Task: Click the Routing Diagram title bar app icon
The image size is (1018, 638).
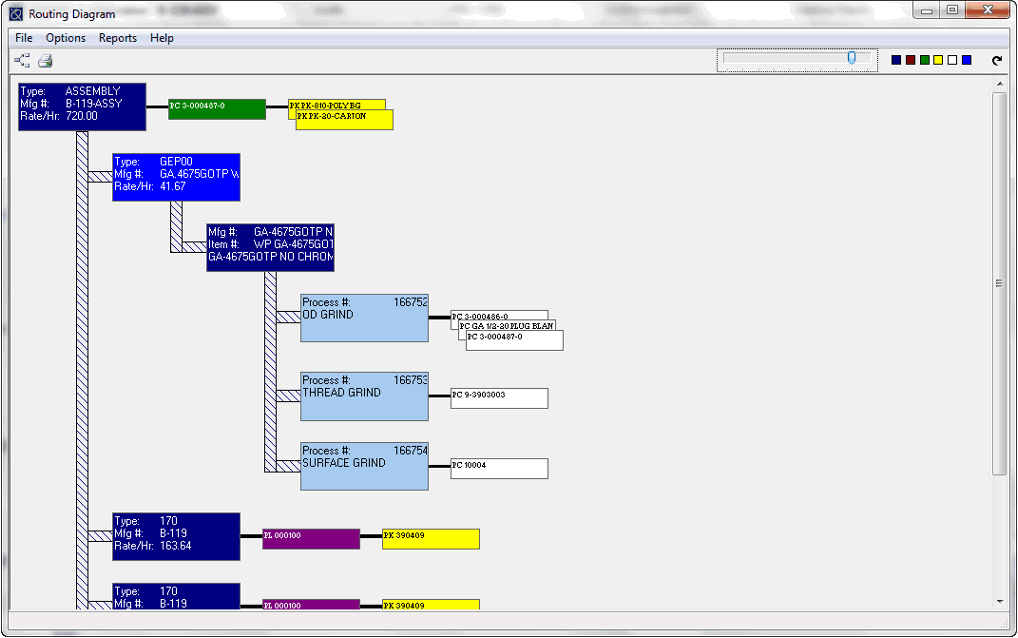Action: pos(16,14)
